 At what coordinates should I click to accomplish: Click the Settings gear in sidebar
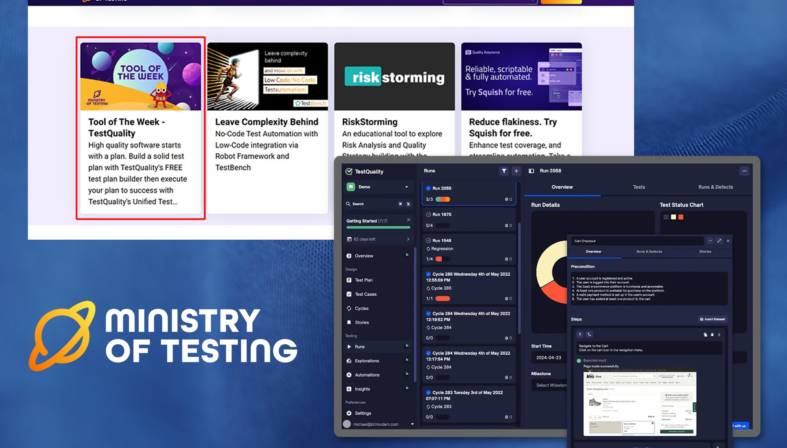(x=349, y=412)
